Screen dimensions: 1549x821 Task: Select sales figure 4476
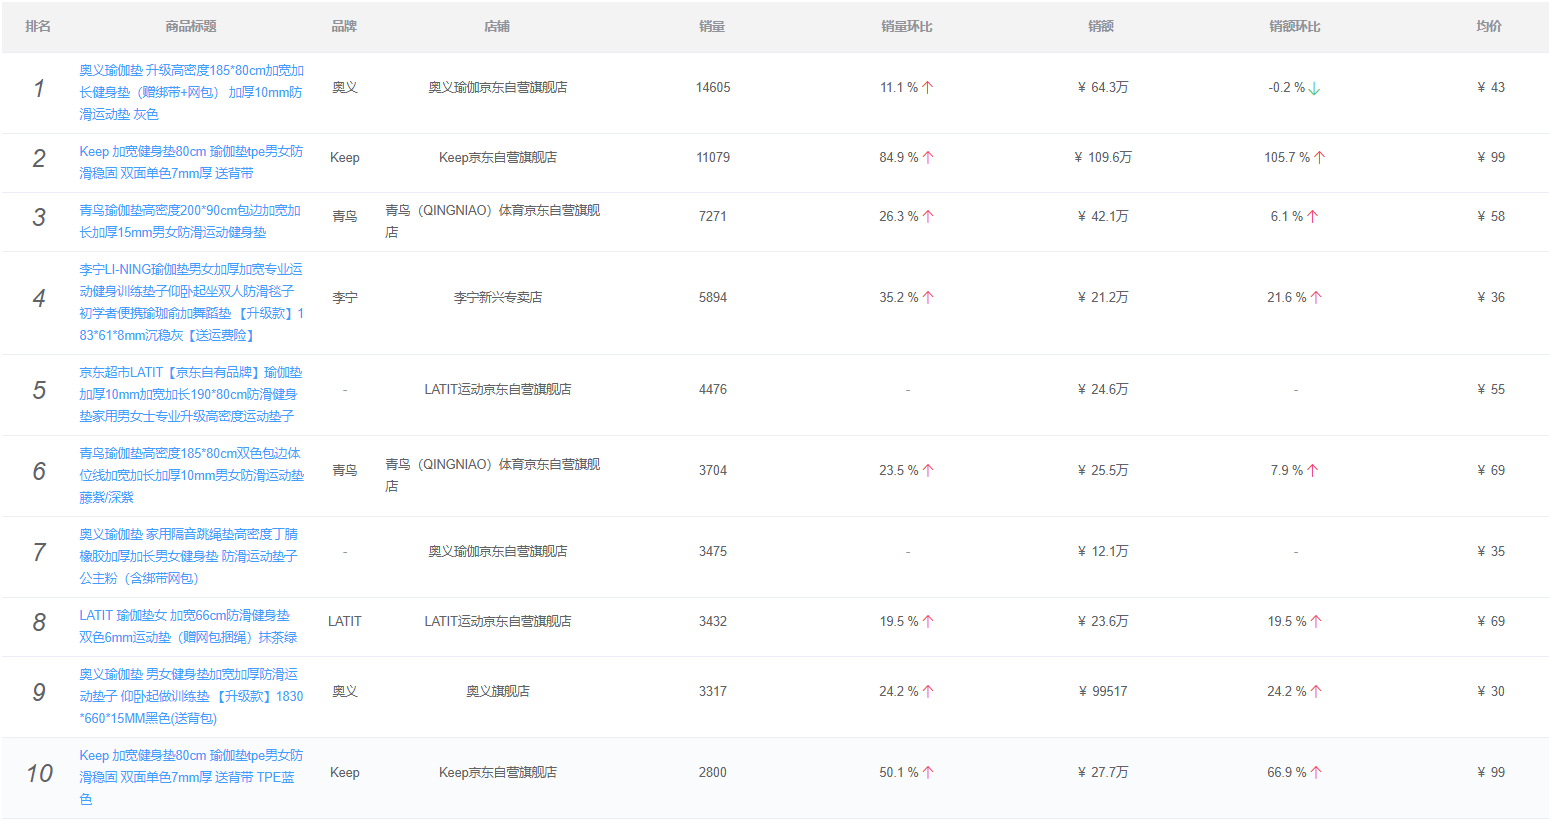pyautogui.click(x=713, y=390)
